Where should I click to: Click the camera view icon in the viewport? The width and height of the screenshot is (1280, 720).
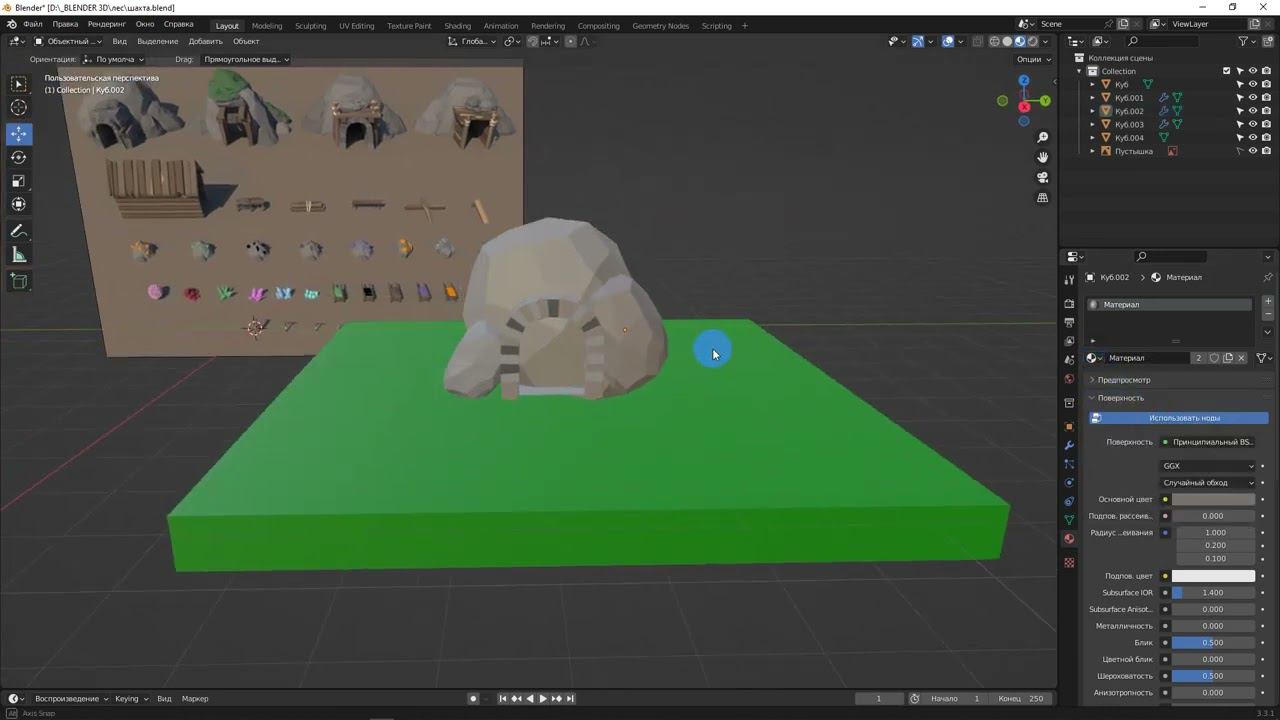1042,178
